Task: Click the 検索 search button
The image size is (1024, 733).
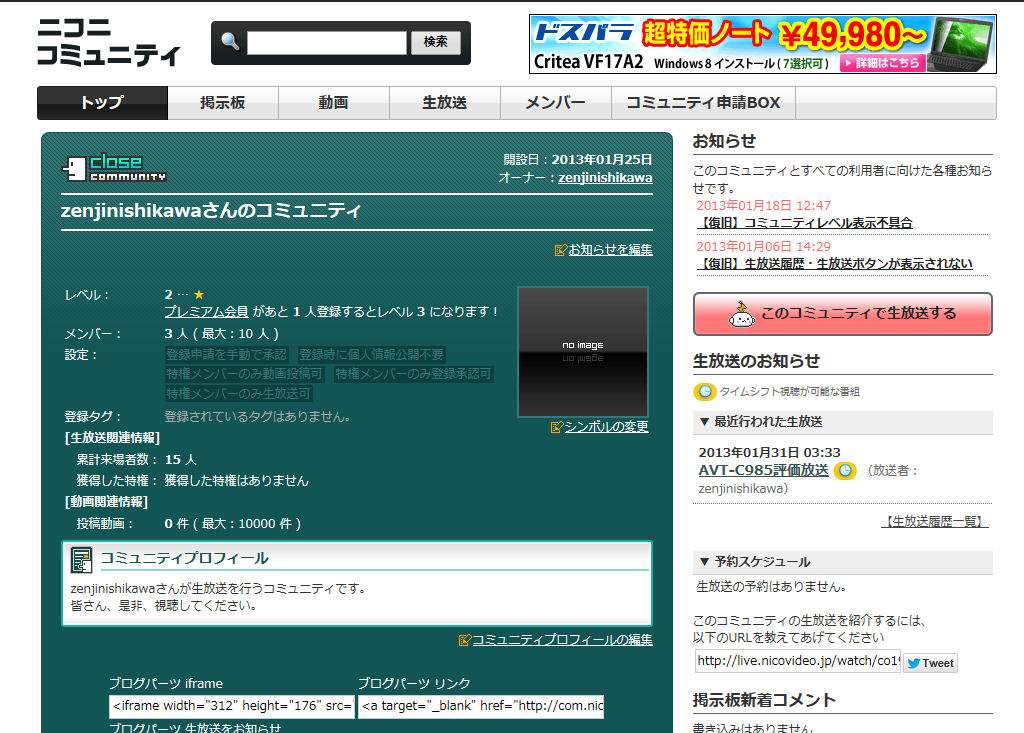Action: tap(436, 42)
